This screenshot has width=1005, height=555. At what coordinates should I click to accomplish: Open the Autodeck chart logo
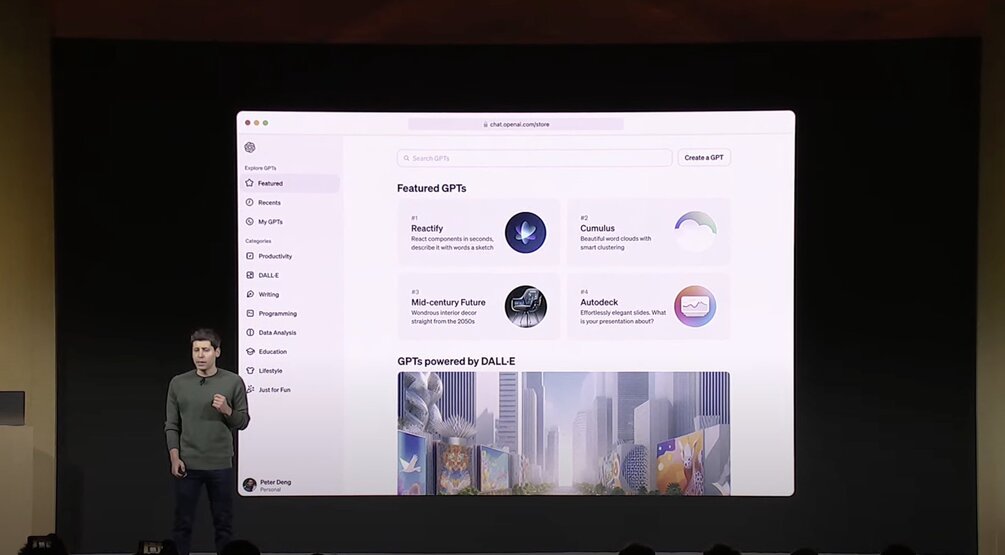coord(695,306)
